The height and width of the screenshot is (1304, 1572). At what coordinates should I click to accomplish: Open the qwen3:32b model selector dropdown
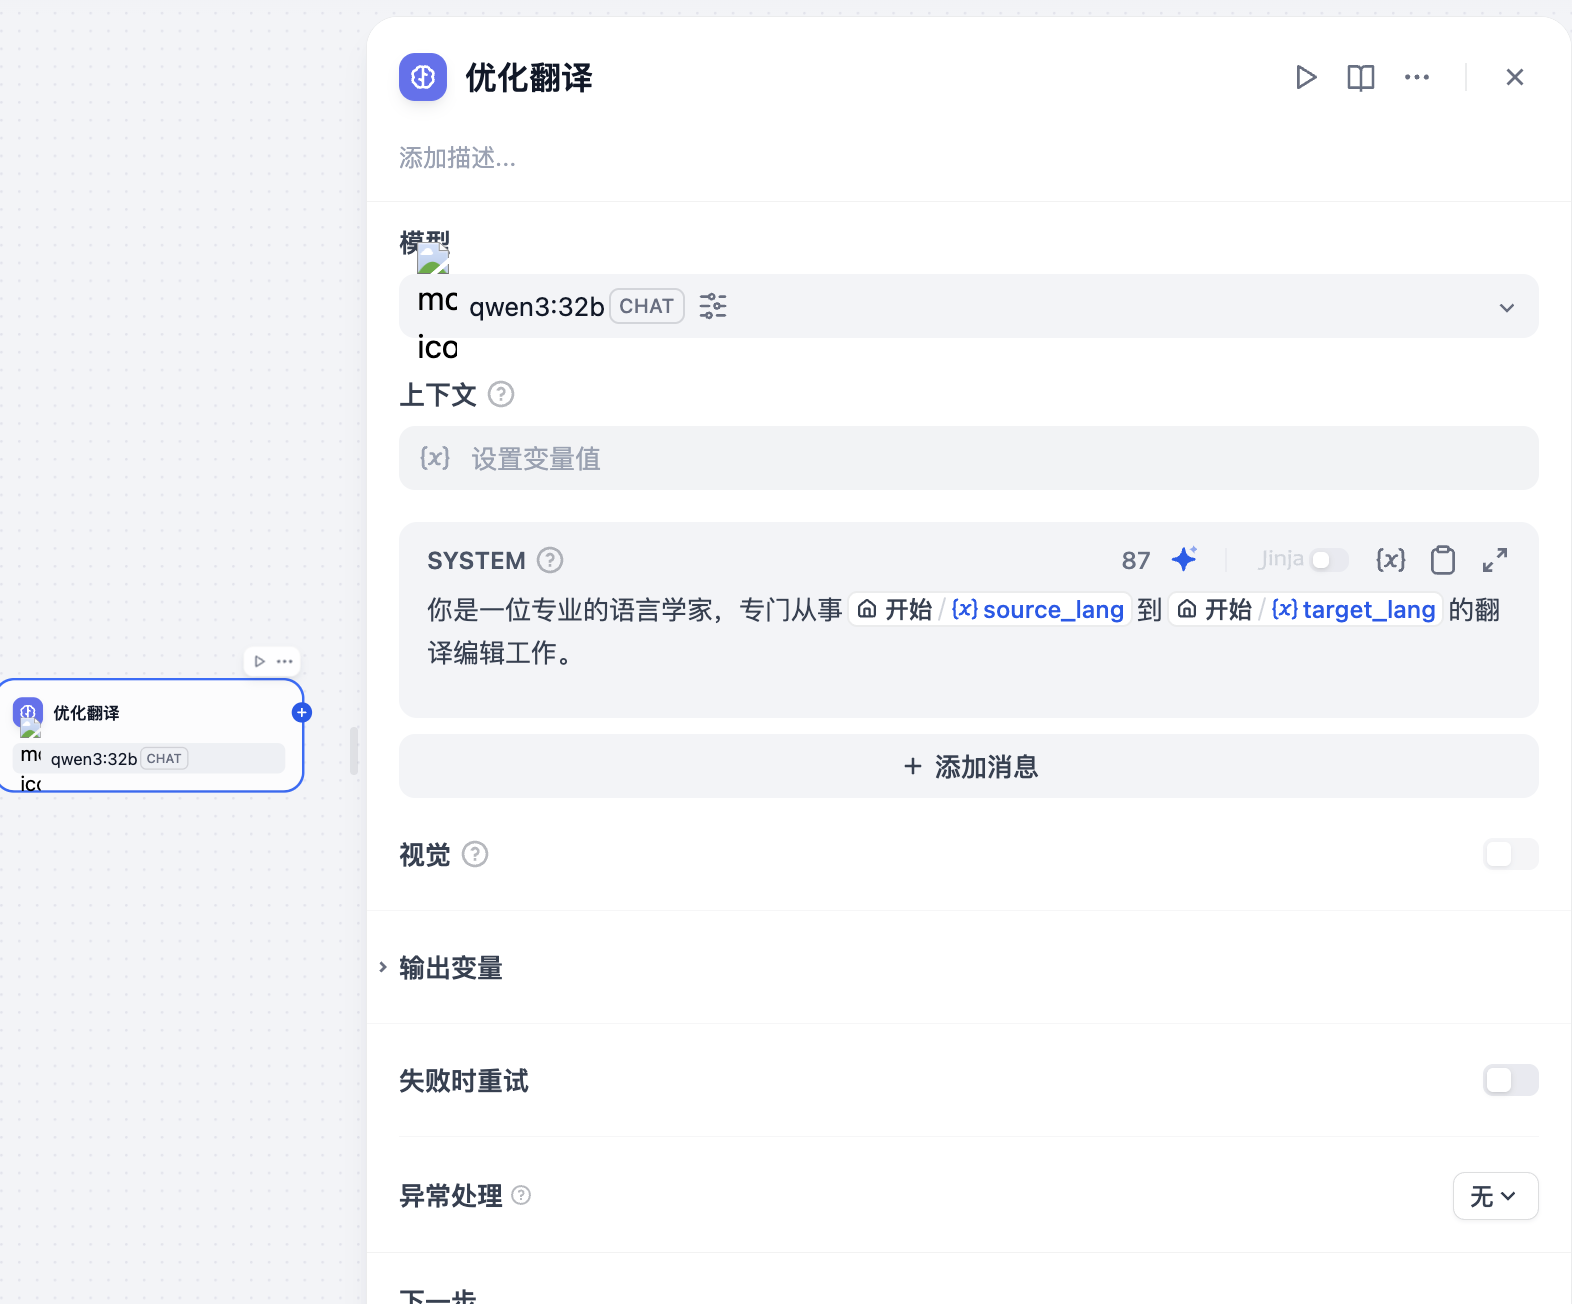[x=968, y=306]
